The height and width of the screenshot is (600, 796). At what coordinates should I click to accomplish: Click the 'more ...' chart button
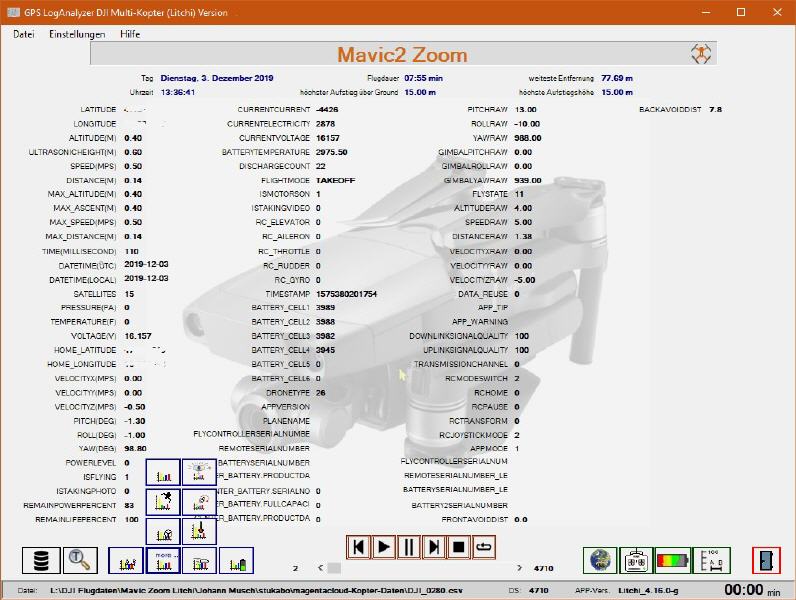point(163,560)
